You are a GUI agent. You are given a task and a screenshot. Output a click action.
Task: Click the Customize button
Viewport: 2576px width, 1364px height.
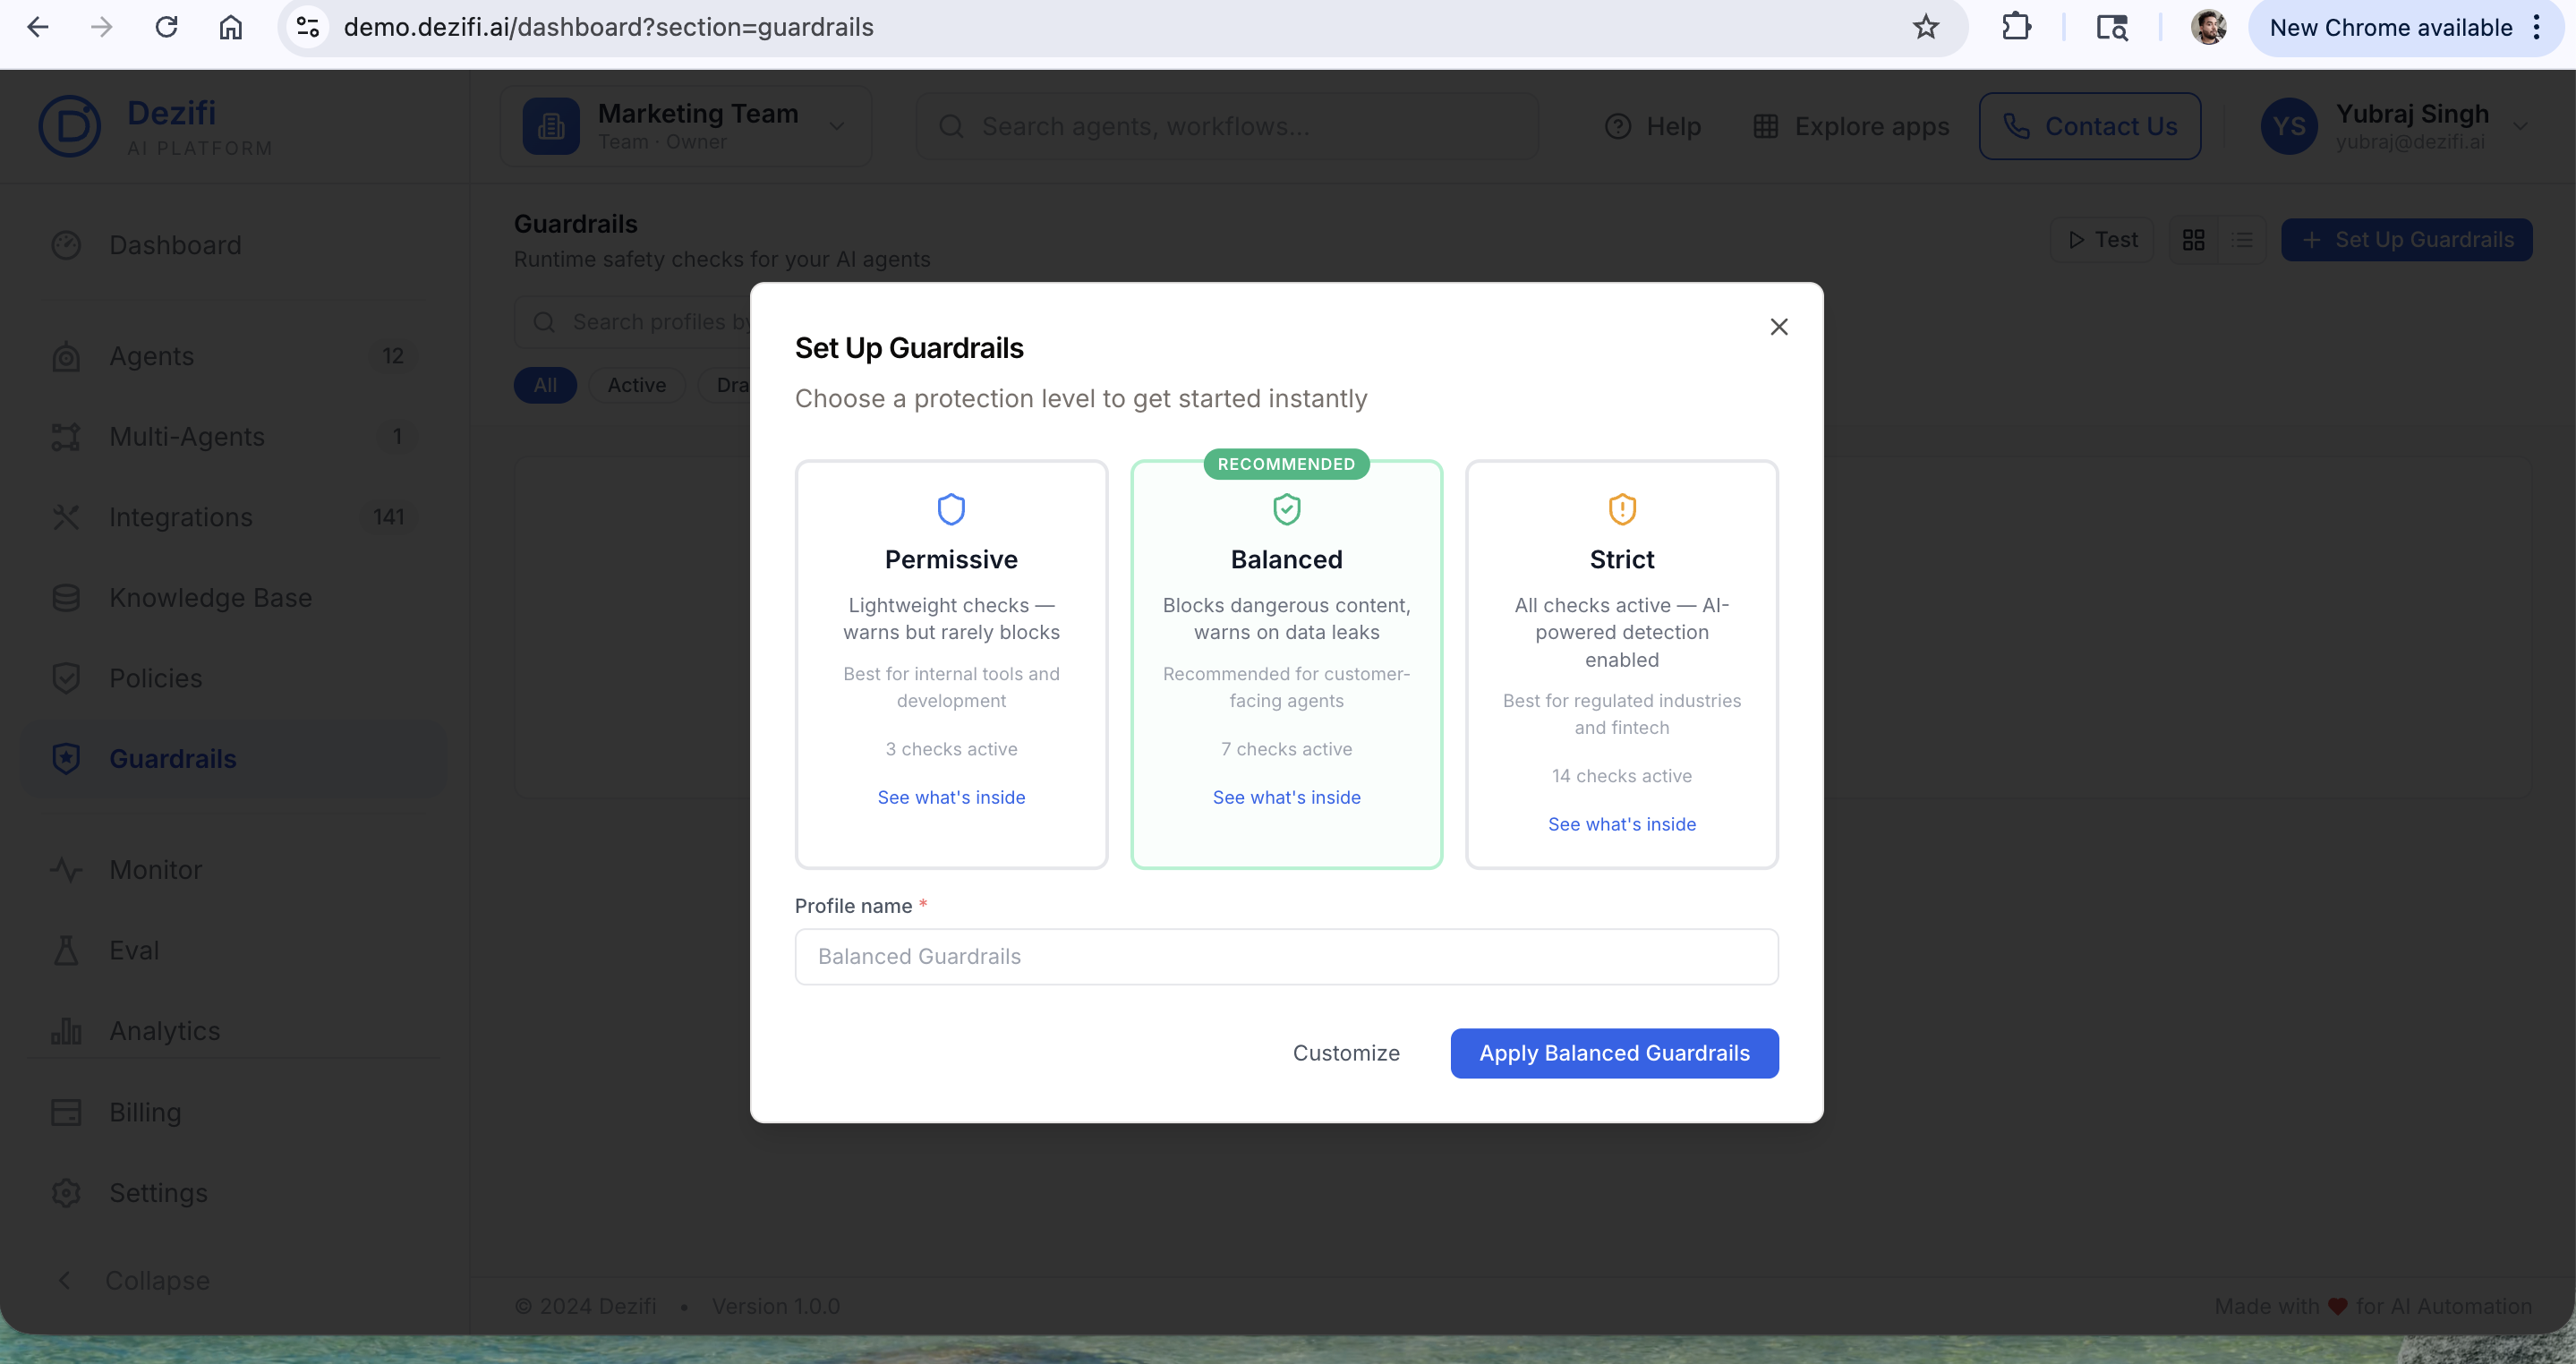pos(1346,1053)
